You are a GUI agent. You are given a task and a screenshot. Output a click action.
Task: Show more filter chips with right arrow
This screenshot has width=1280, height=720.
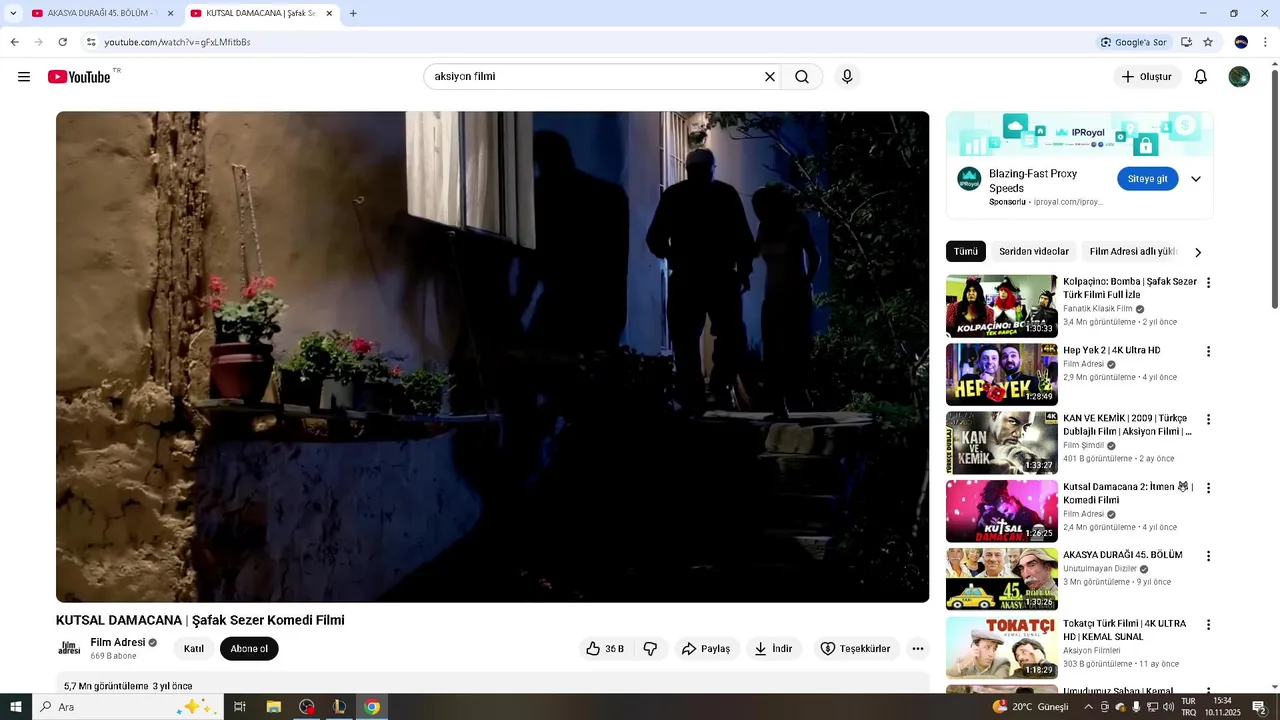tap(1198, 252)
